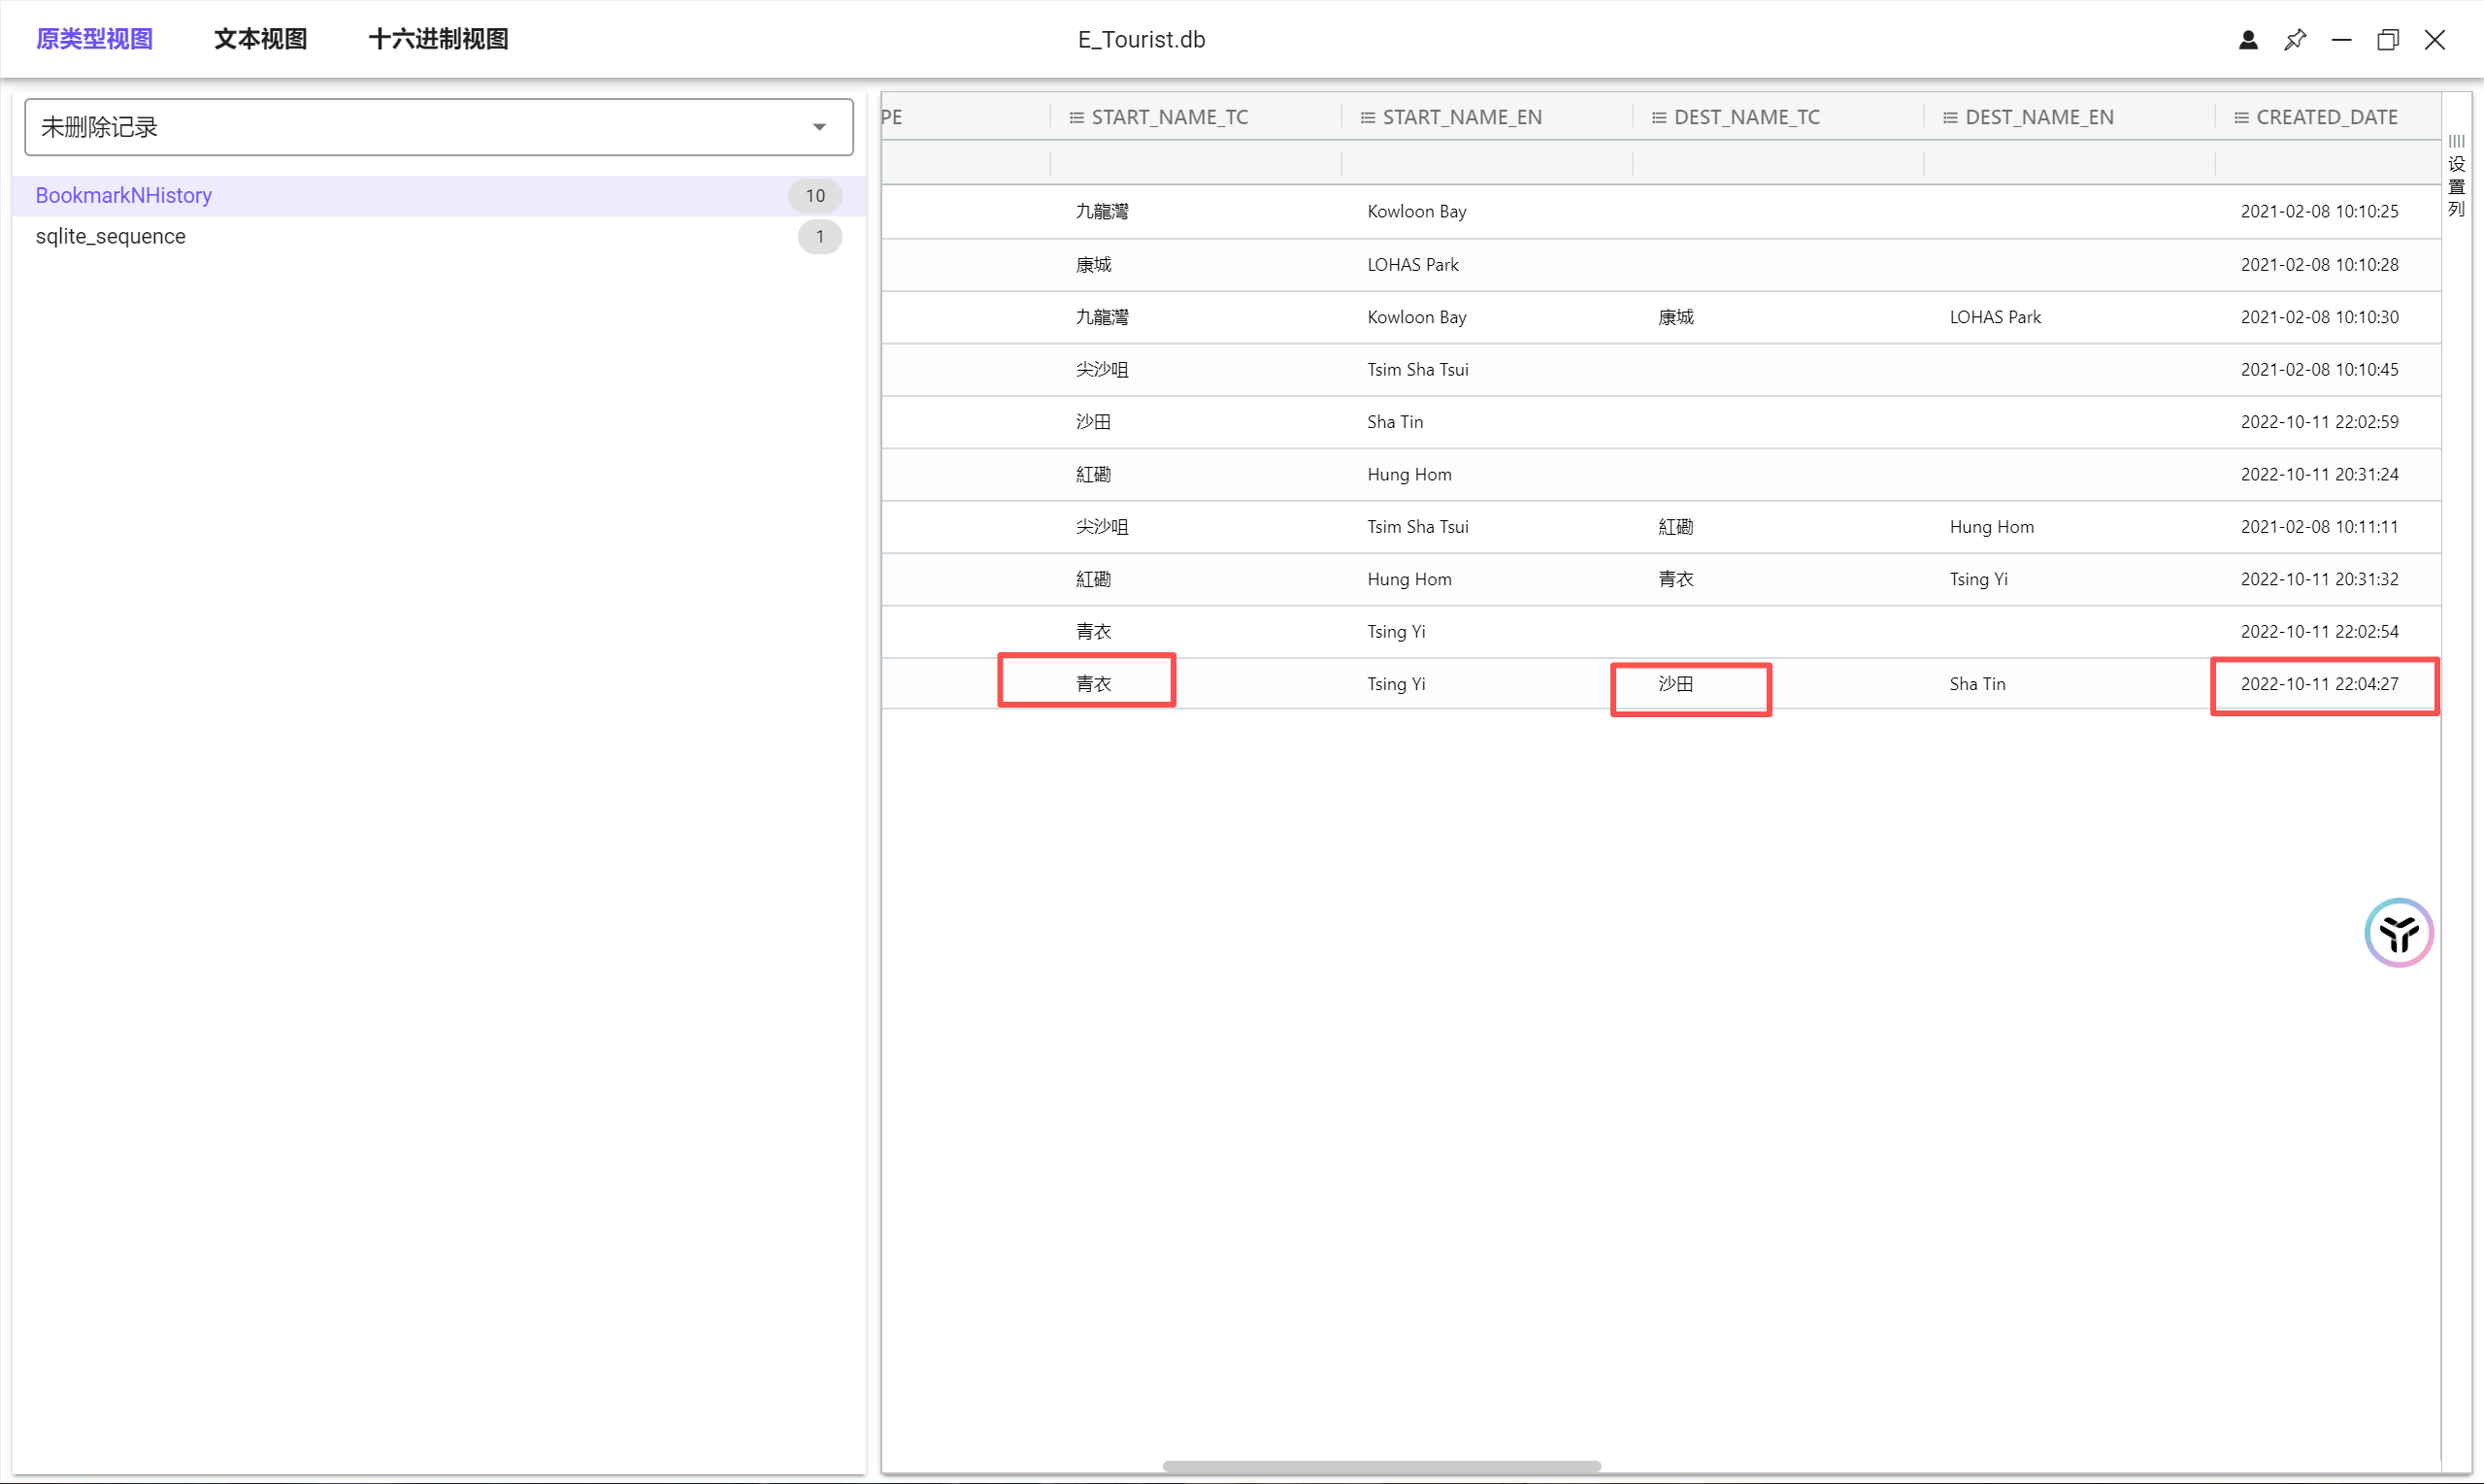
Task: Switch to the 十六进制视图 tab
Action: pos(438,40)
